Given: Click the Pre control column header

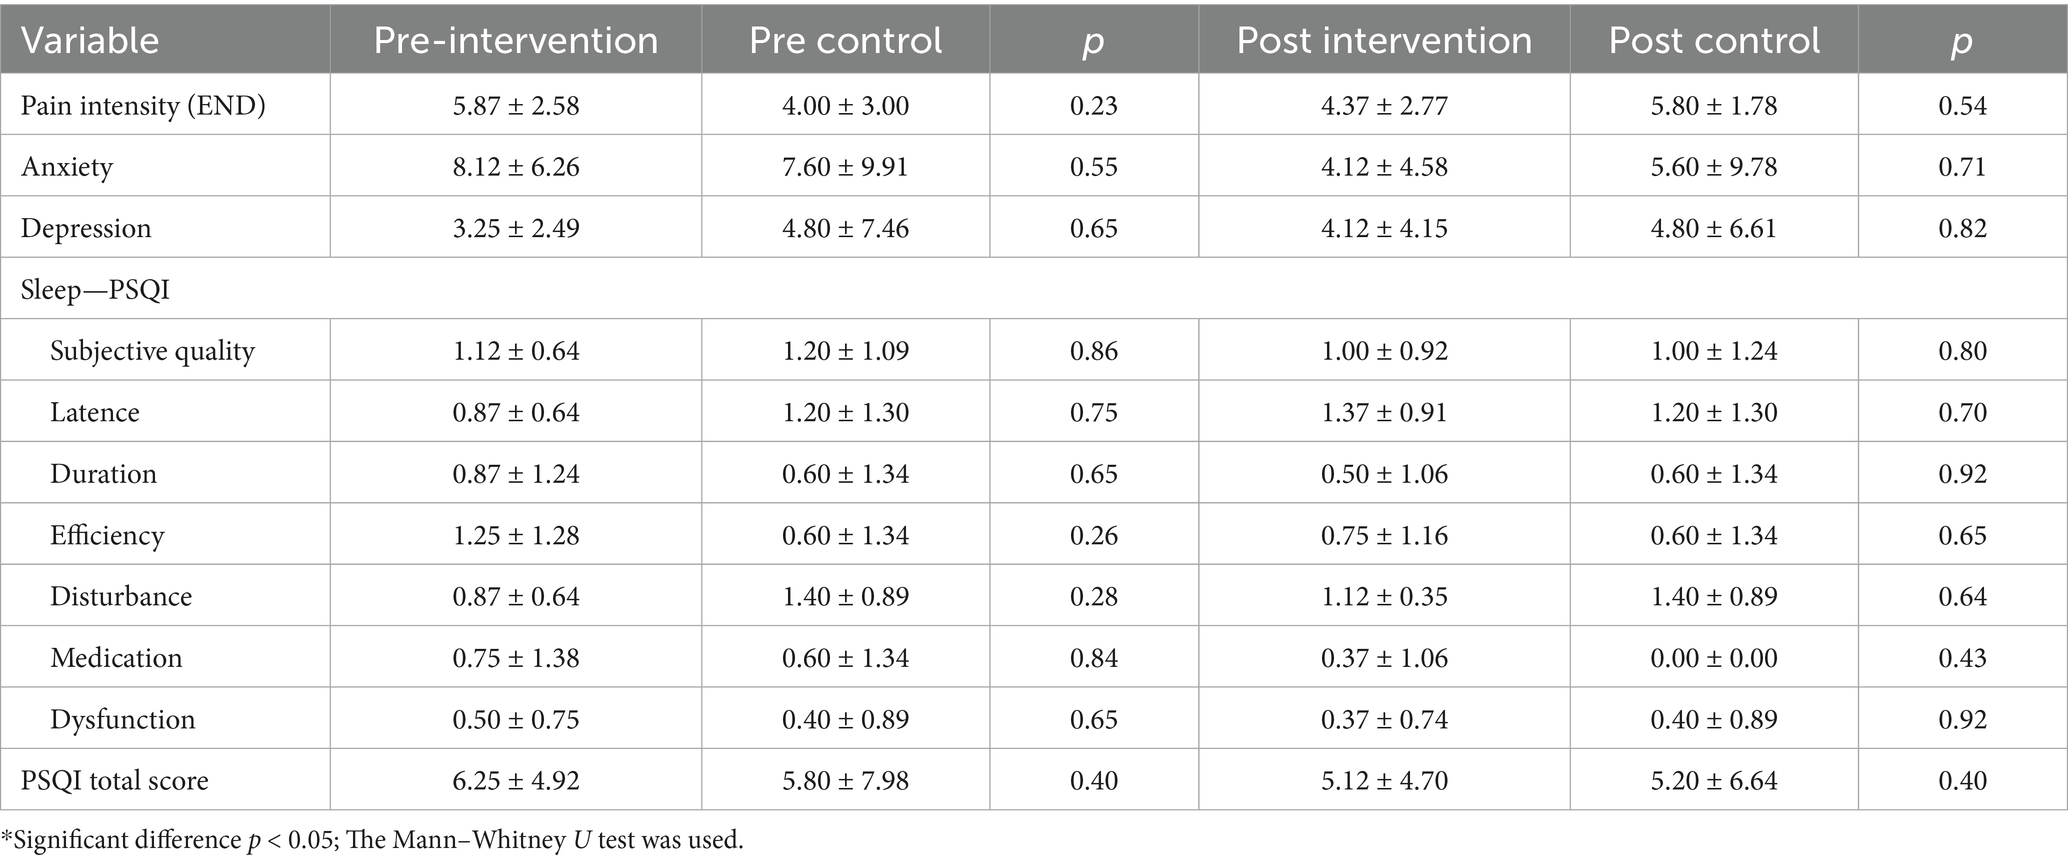Looking at the screenshot, I should 845,40.
